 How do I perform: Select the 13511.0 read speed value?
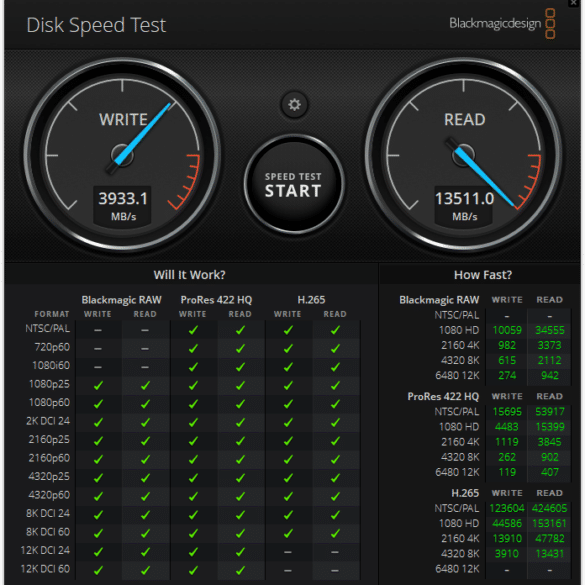click(x=464, y=198)
